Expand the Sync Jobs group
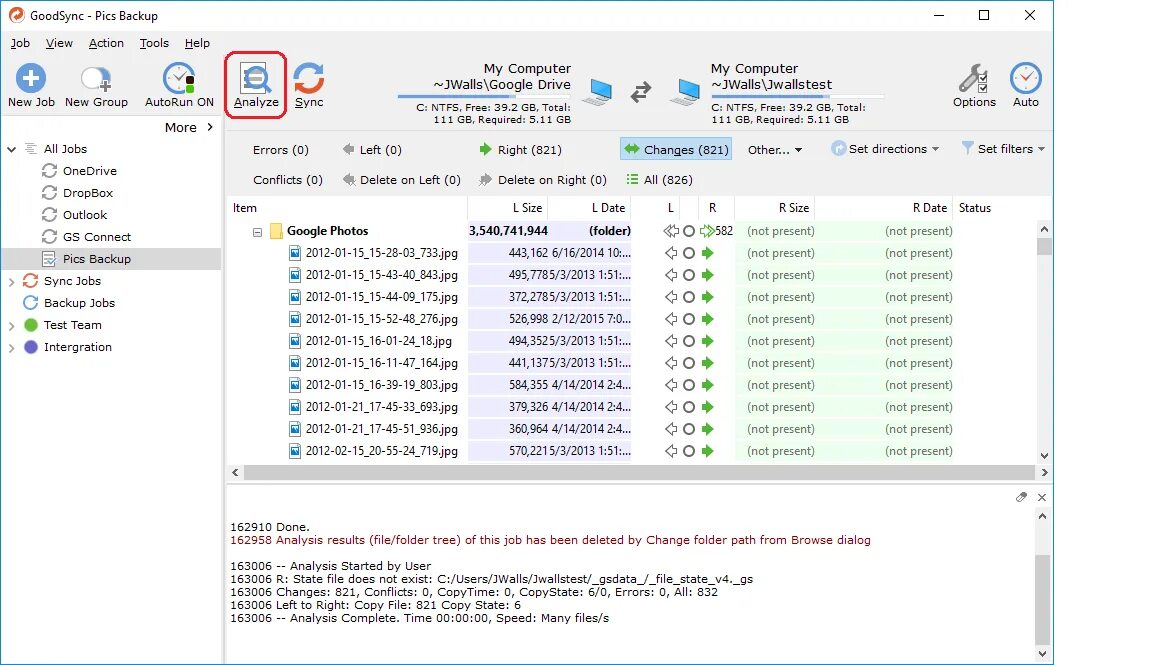The height and width of the screenshot is (665, 1152). click(12, 281)
